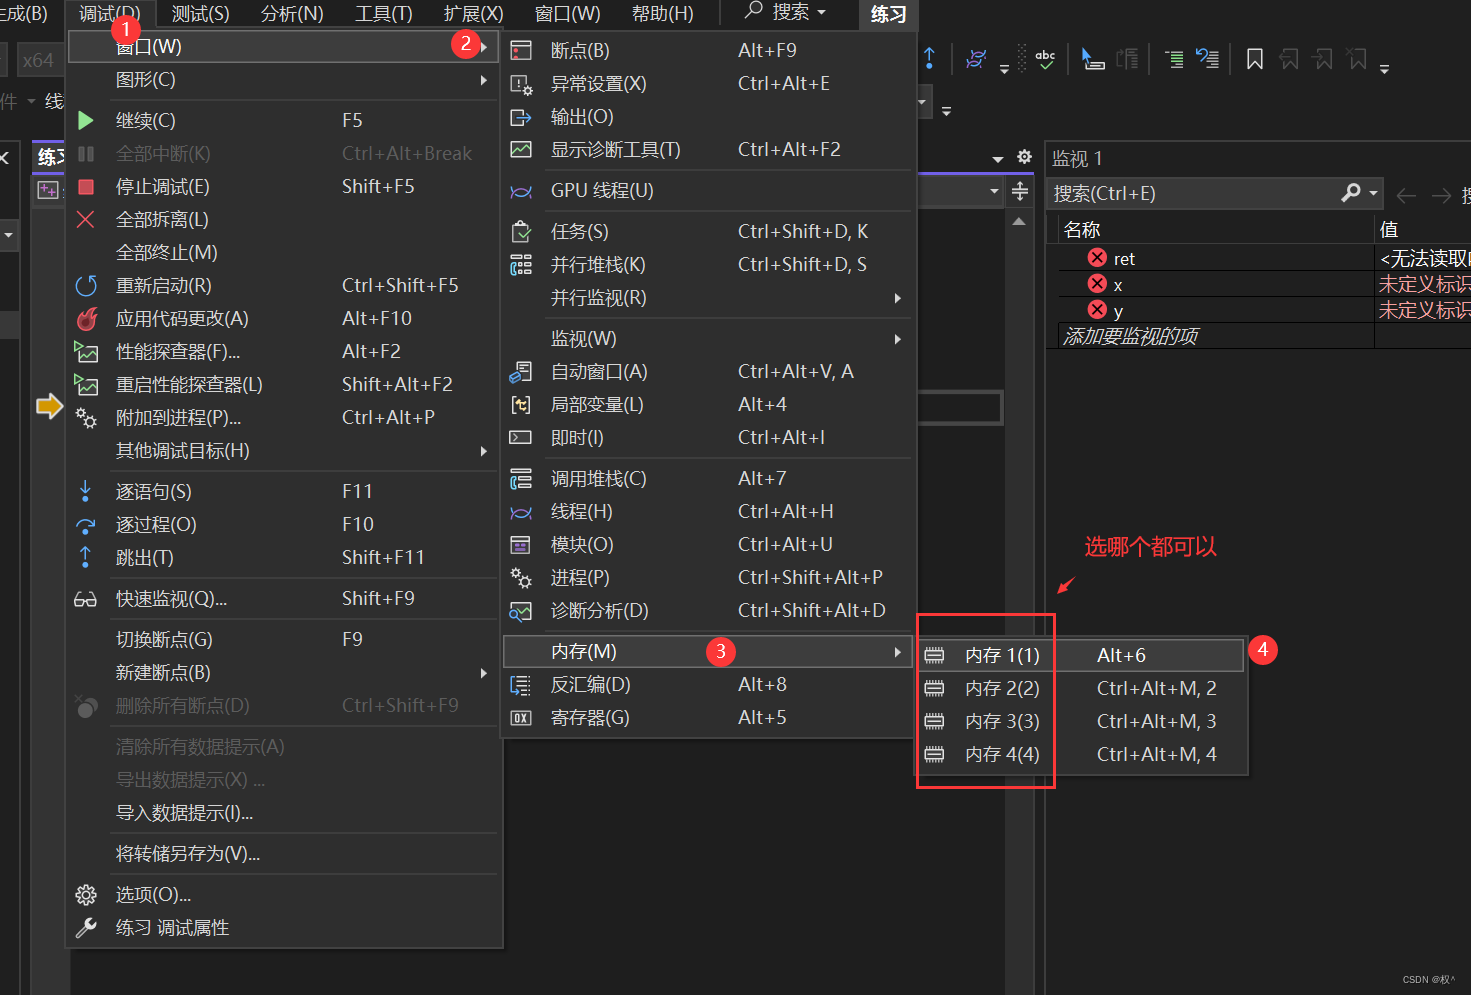
Task: Open 即时(I) immediate window
Action: [x=709, y=437]
